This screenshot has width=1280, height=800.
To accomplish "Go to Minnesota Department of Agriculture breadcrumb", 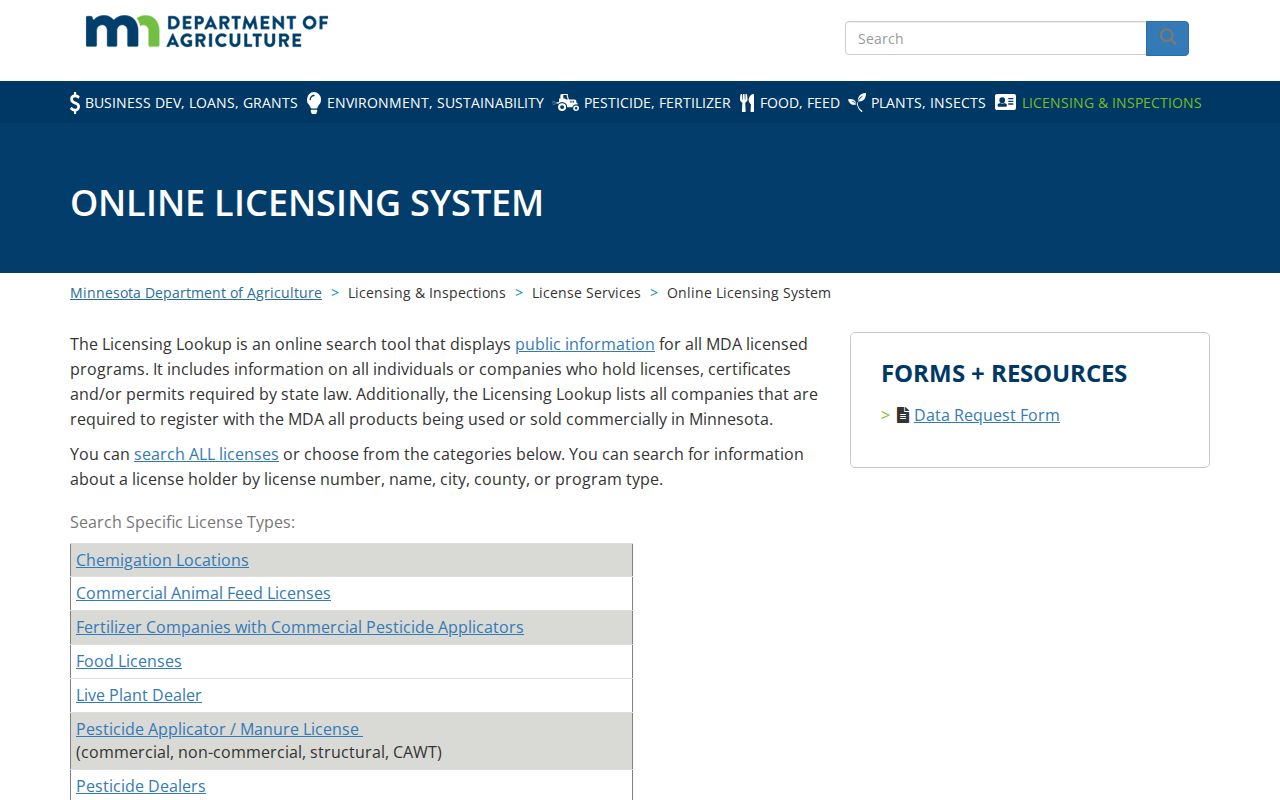I will (x=196, y=293).
